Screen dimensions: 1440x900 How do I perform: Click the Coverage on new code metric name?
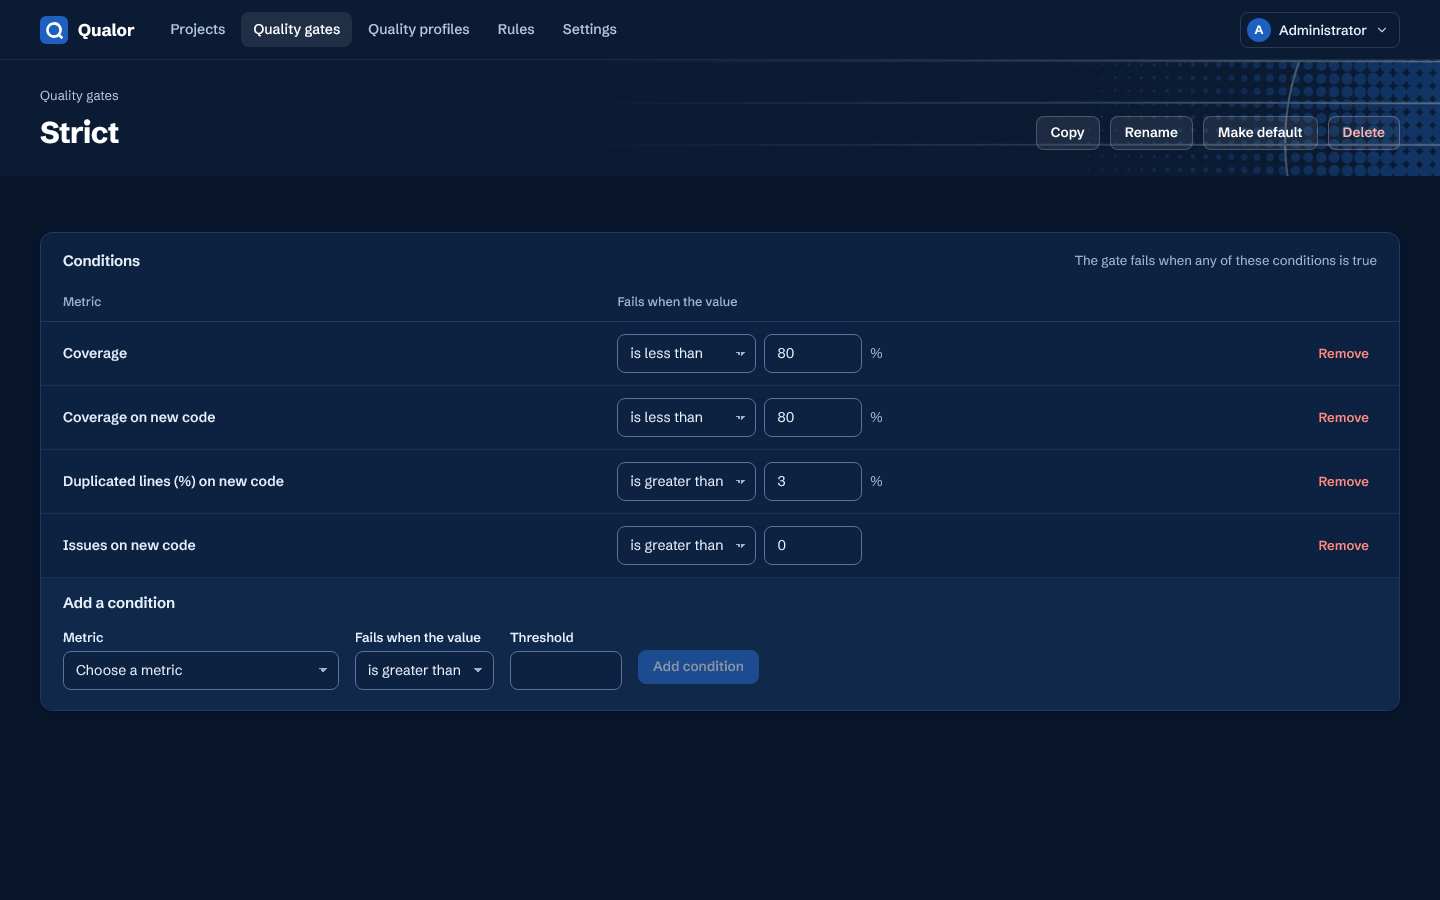coord(139,417)
